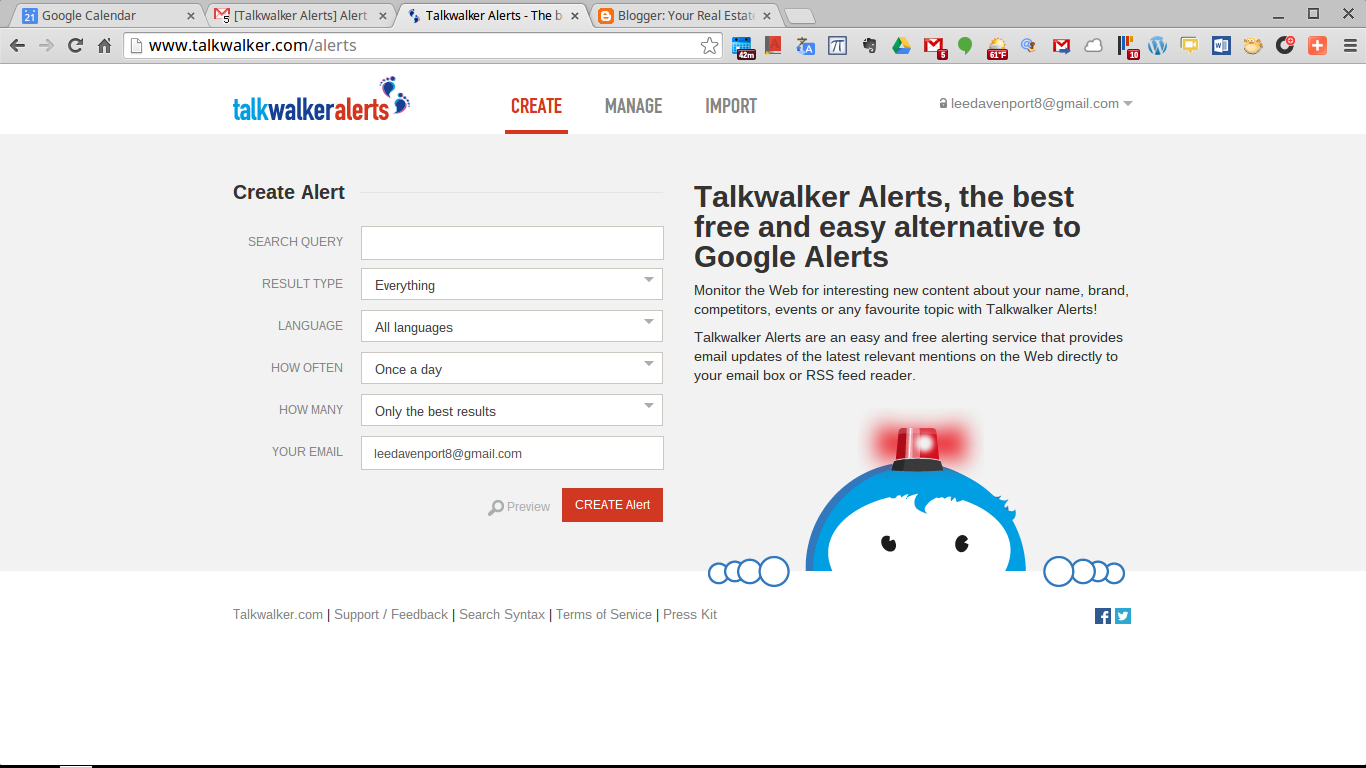Open the send-from-Gmail extension
The width and height of the screenshot is (1366, 768).
(x=1061, y=46)
